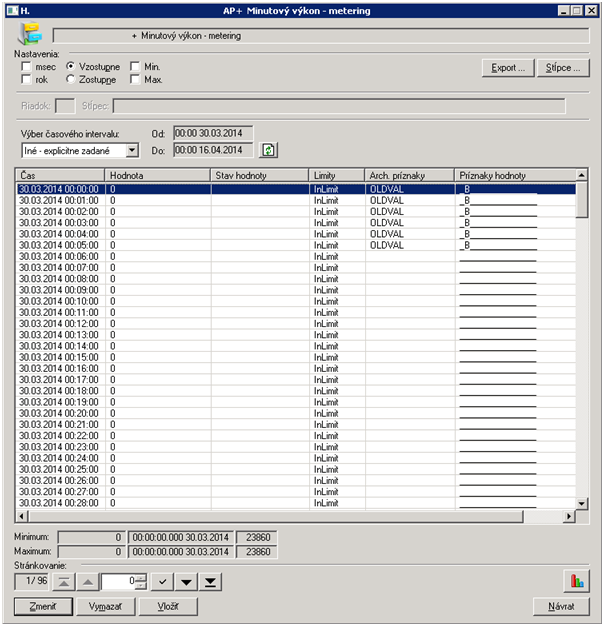
Task: Open the time interval selection dropdown
Action: tap(132, 150)
